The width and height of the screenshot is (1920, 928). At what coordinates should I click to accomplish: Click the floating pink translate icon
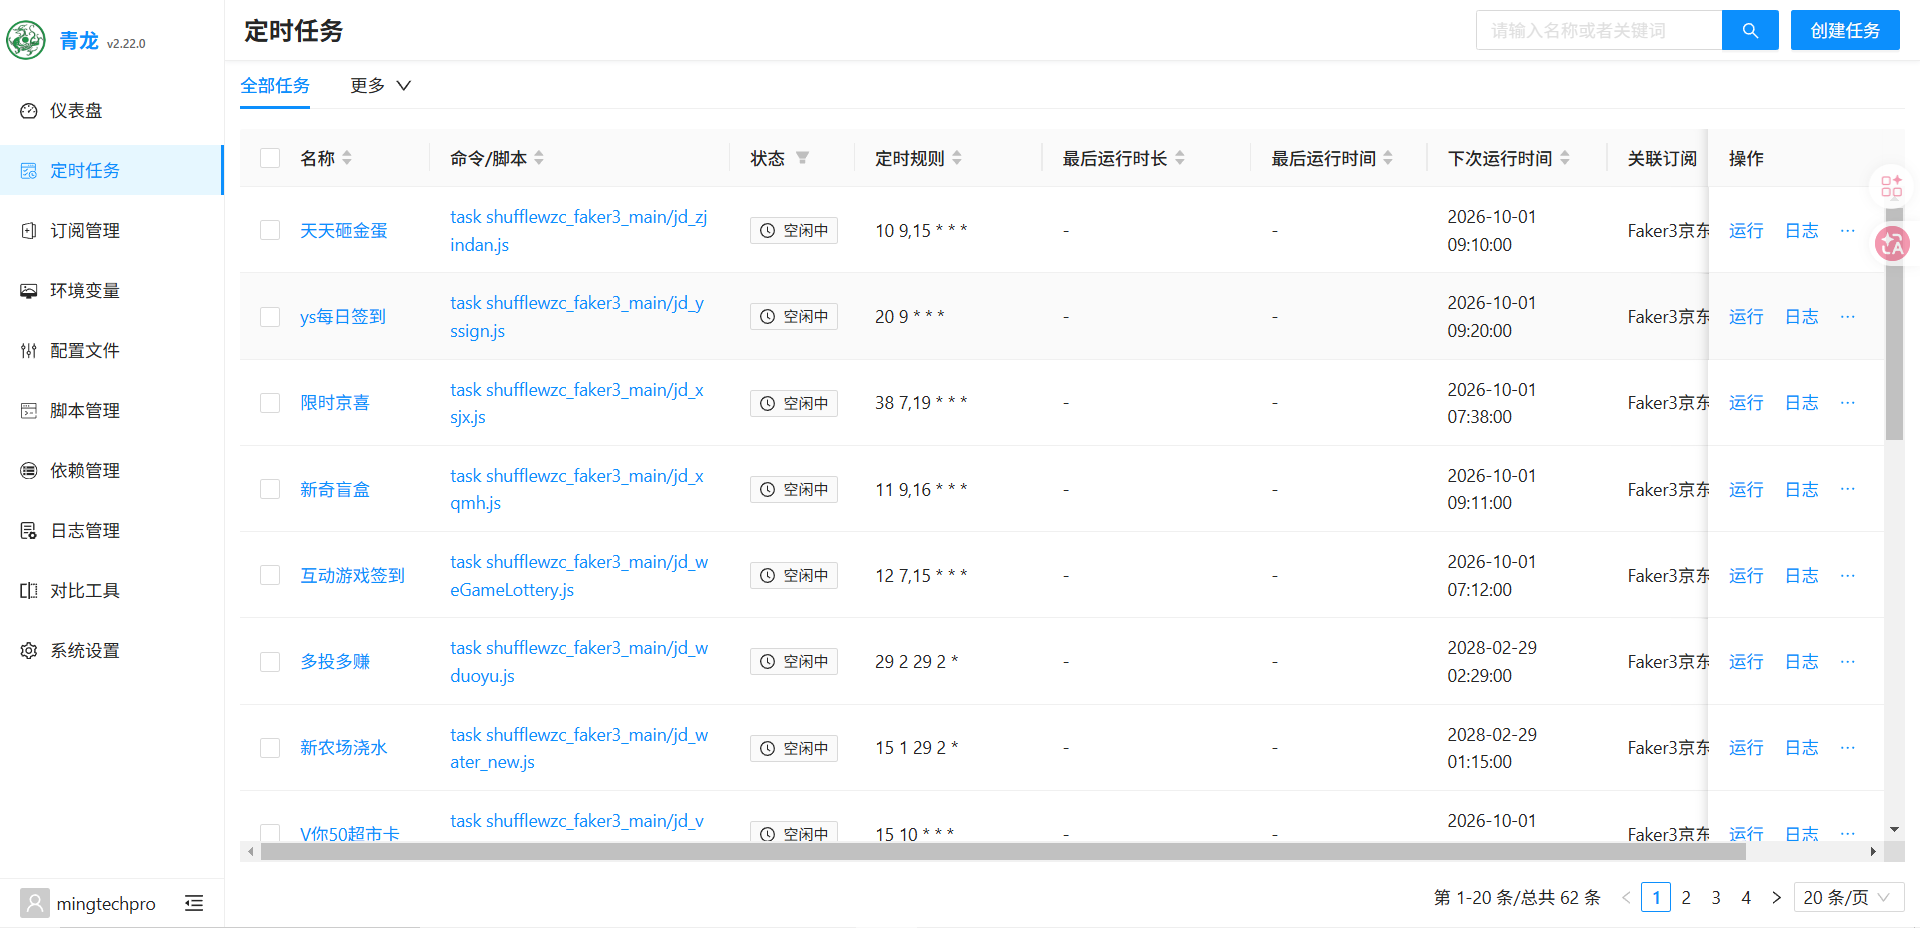tap(1892, 243)
